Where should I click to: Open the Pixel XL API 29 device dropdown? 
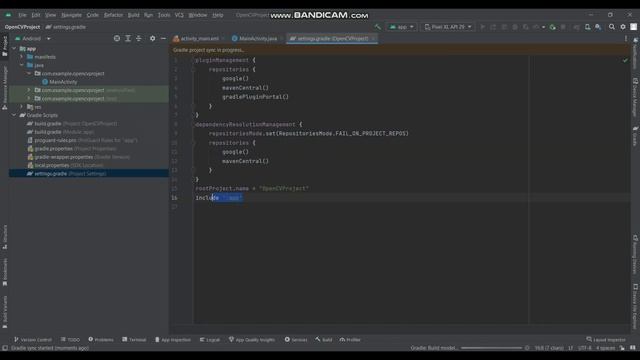(448, 27)
